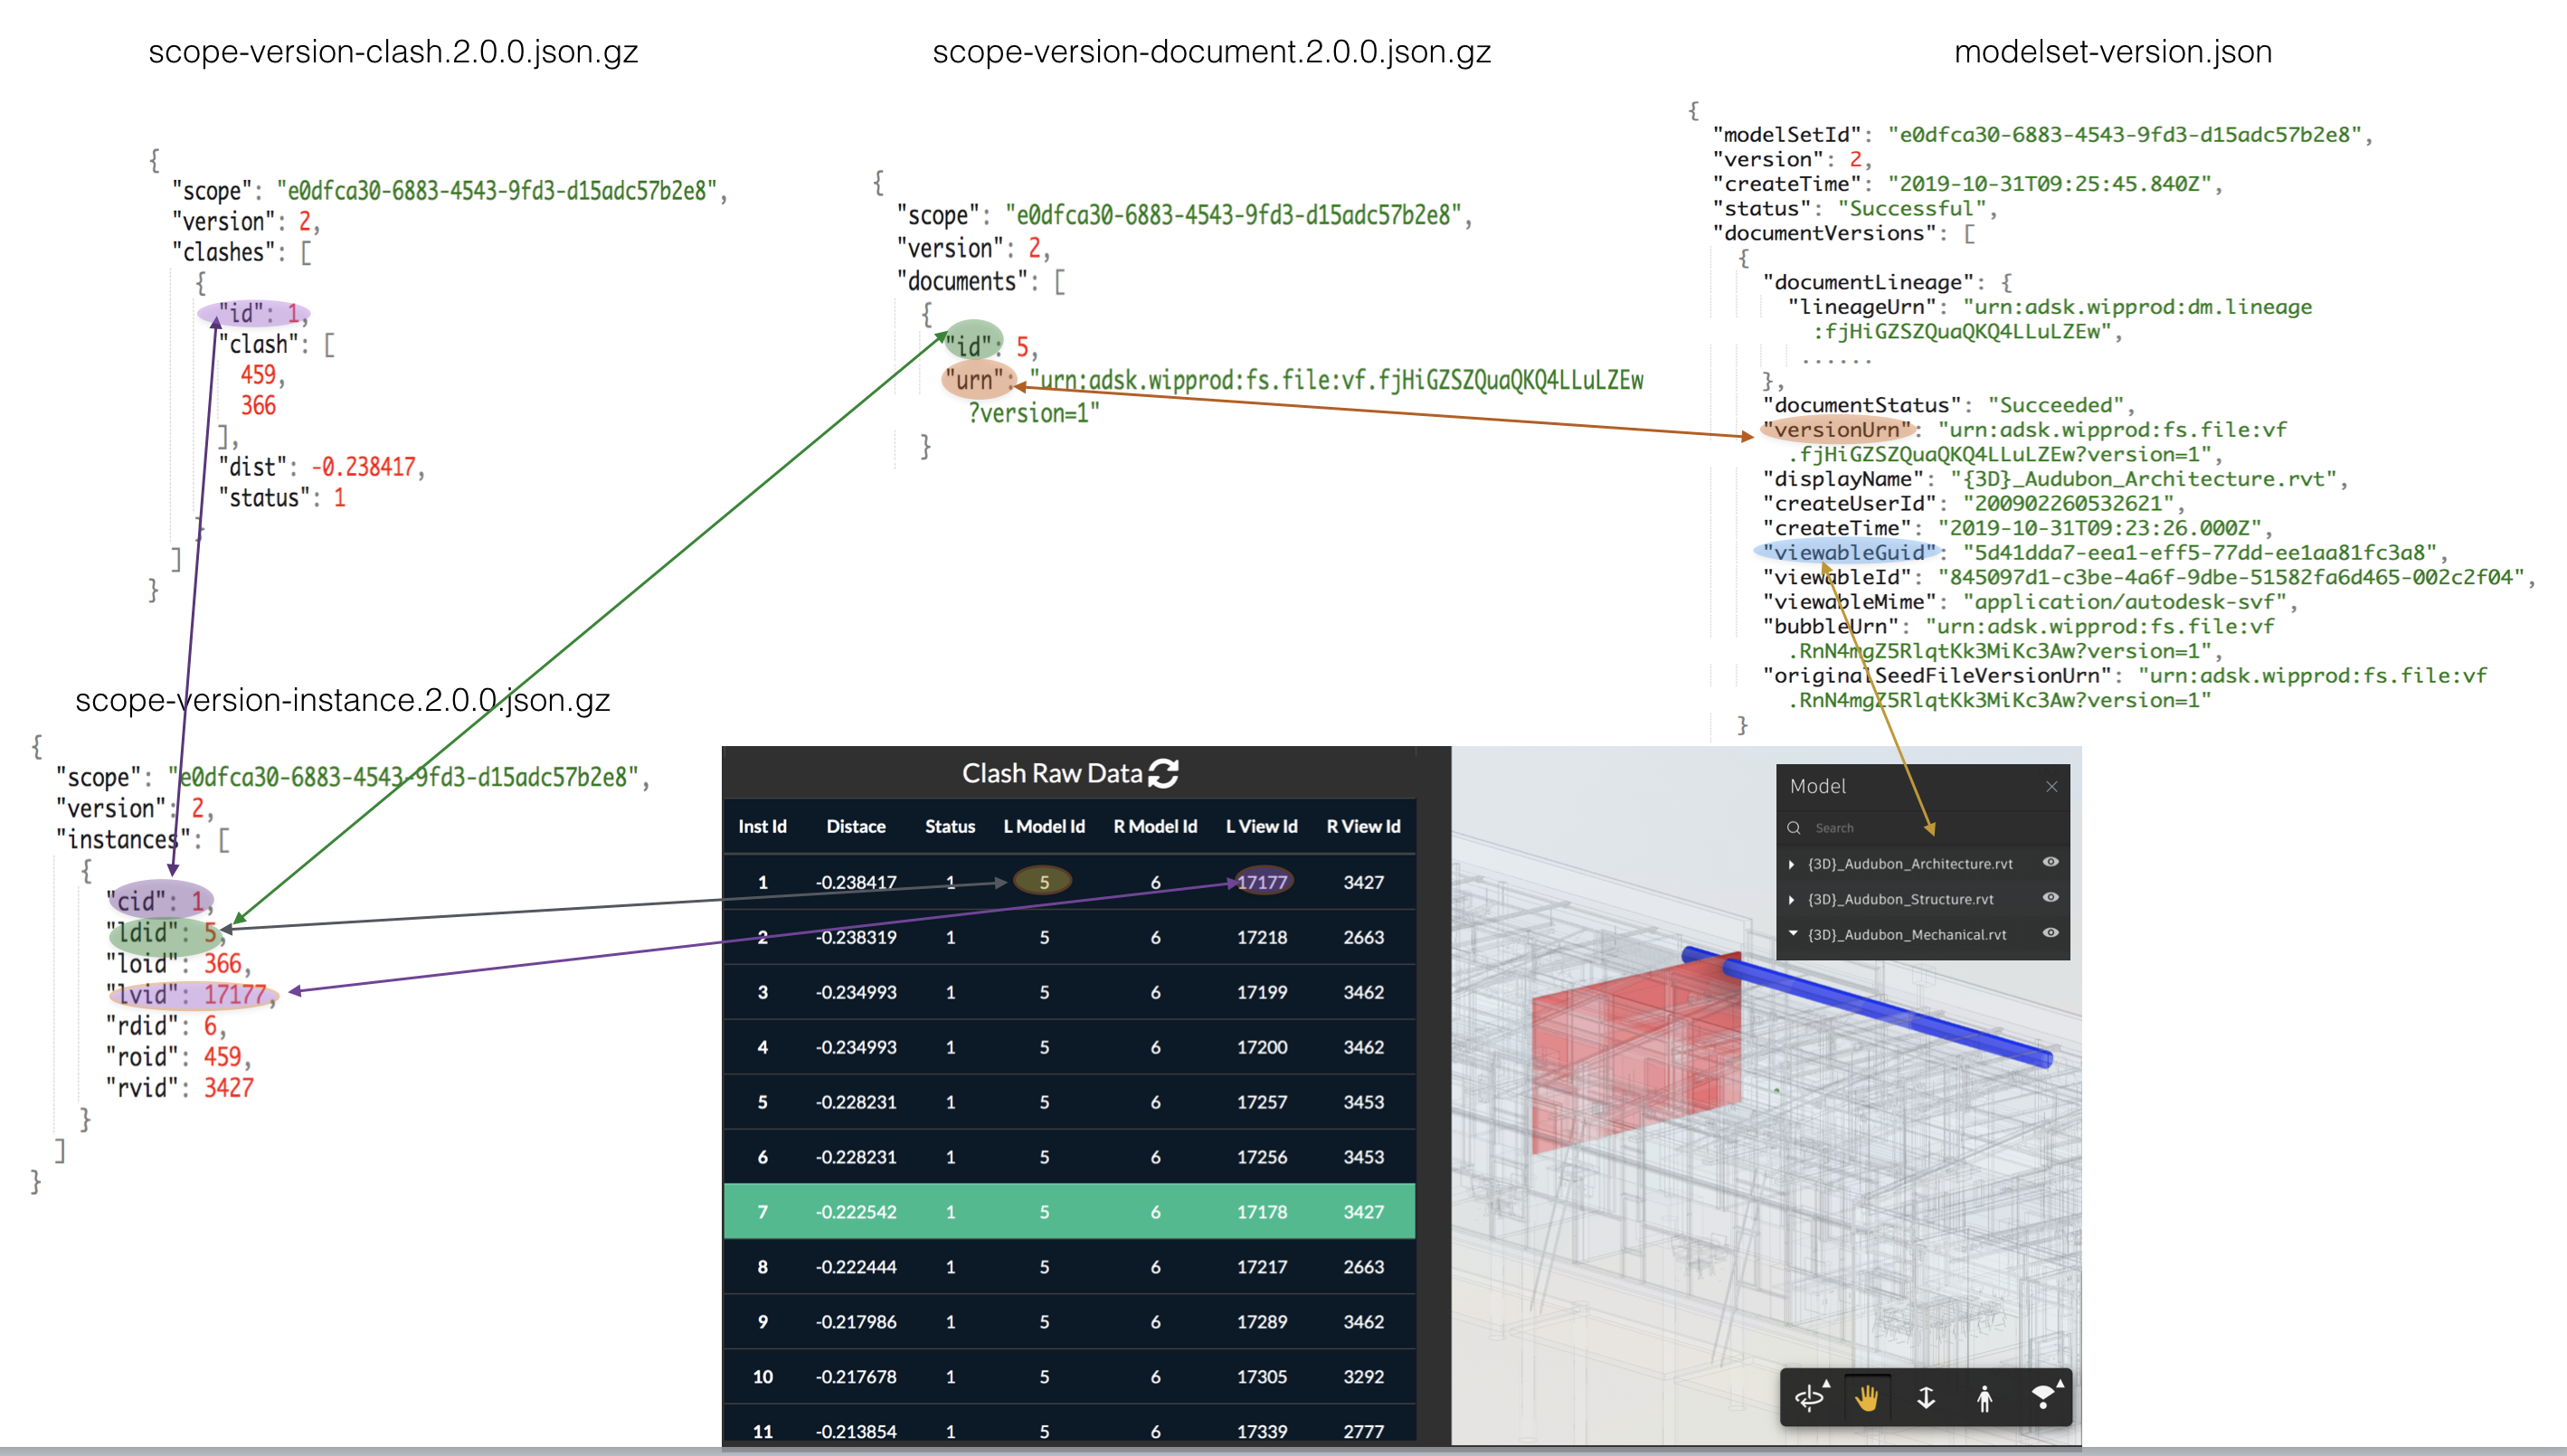Select {3D}_Audubon_Architecture.rvt in model tree
This screenshot has width=2567, height=1456.
[1910, 864]
